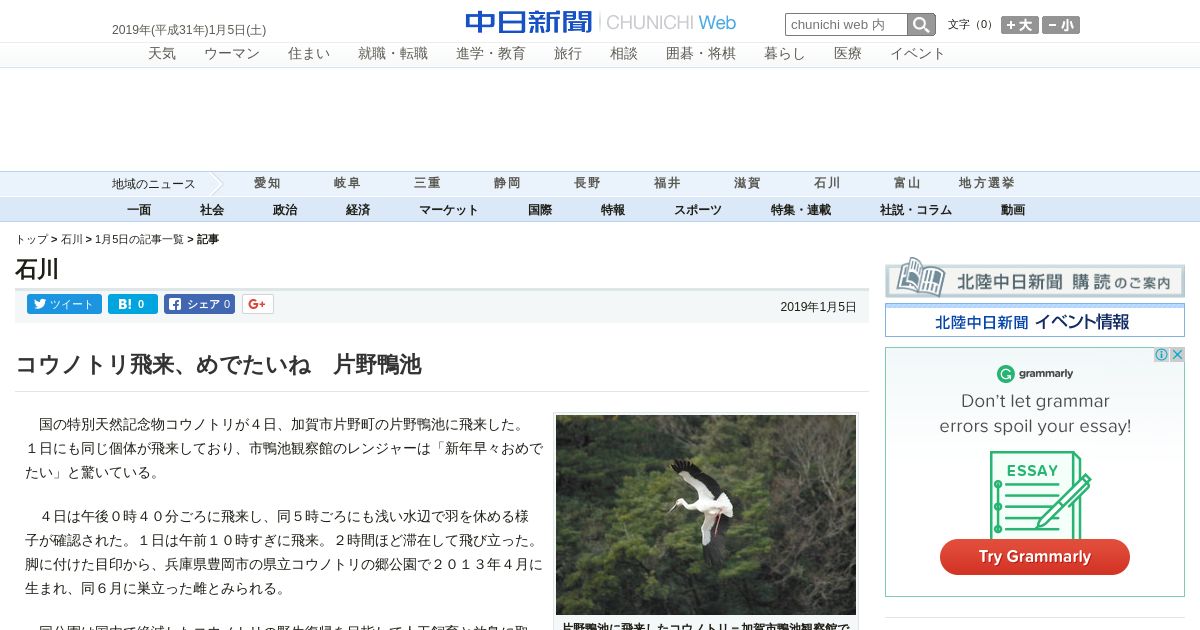
Task: Go to 社会 section
Action: (x=212, y=210)
